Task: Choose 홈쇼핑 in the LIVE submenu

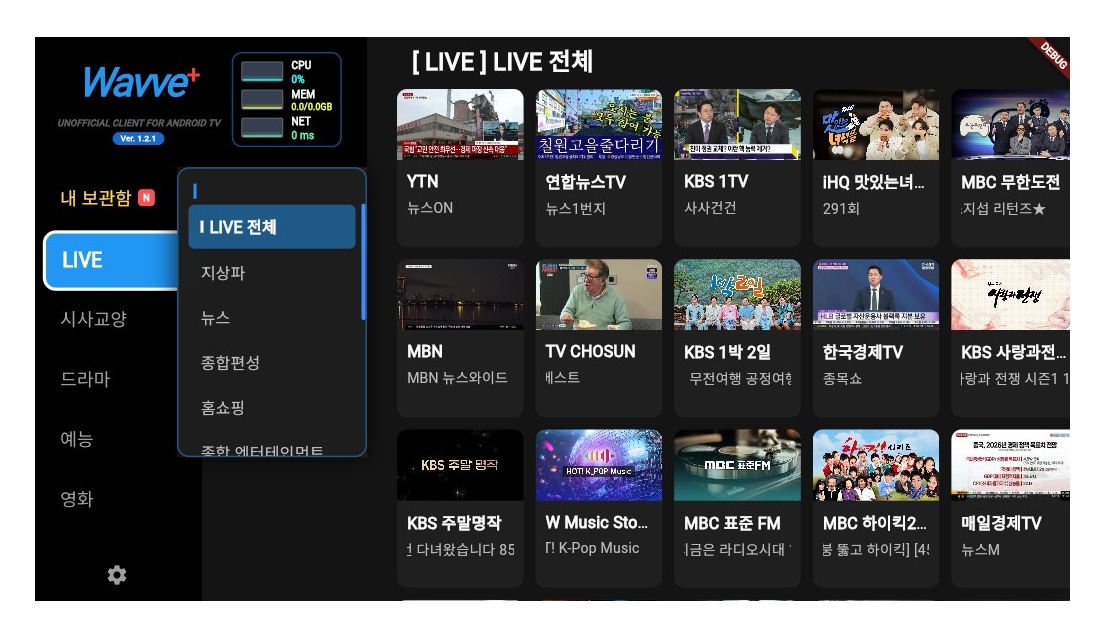Action: point(223,407)
